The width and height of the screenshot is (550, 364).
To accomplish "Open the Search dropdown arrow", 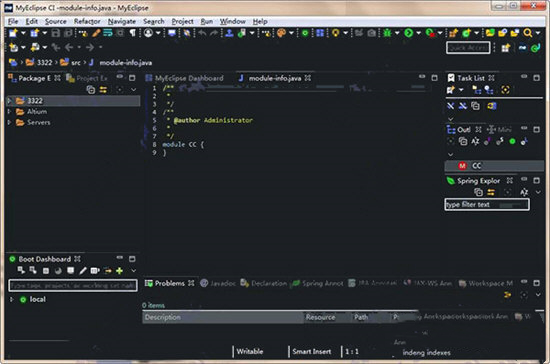I will (x=538, y=33).
